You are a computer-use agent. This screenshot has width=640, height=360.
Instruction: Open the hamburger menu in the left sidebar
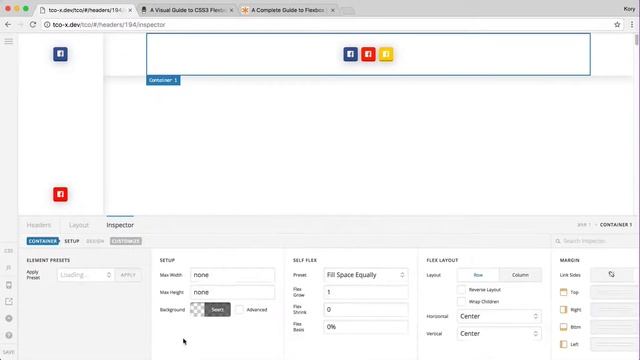tap(9, 41)
